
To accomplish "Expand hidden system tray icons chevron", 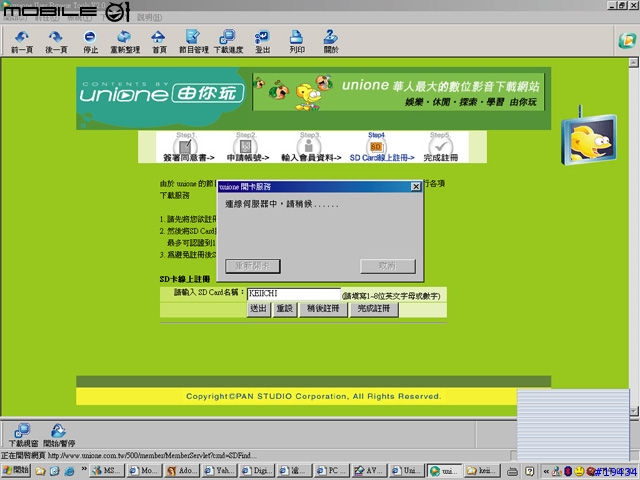I will point(546,471).
